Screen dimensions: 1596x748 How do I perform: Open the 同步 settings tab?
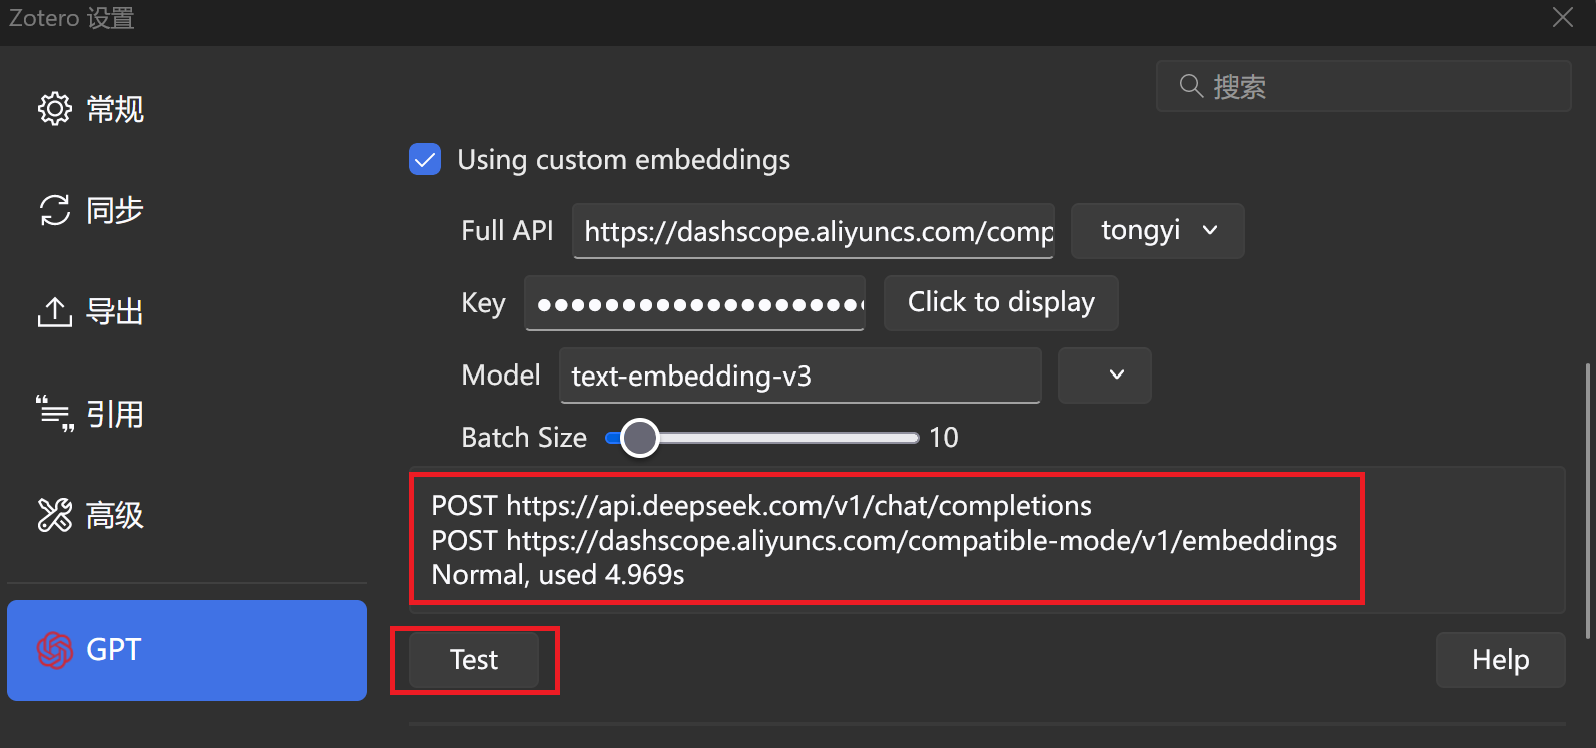pyautogui.click(x=114, y=210)
